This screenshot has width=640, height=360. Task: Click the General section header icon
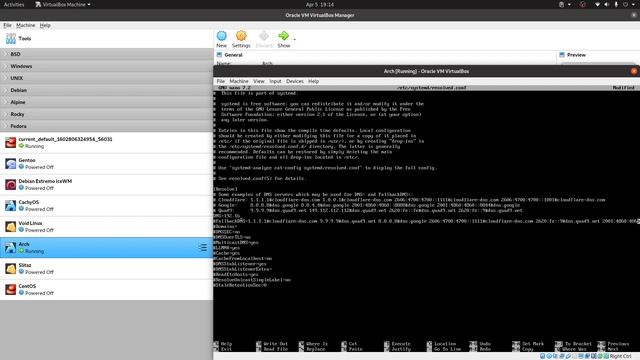[219, 55]
